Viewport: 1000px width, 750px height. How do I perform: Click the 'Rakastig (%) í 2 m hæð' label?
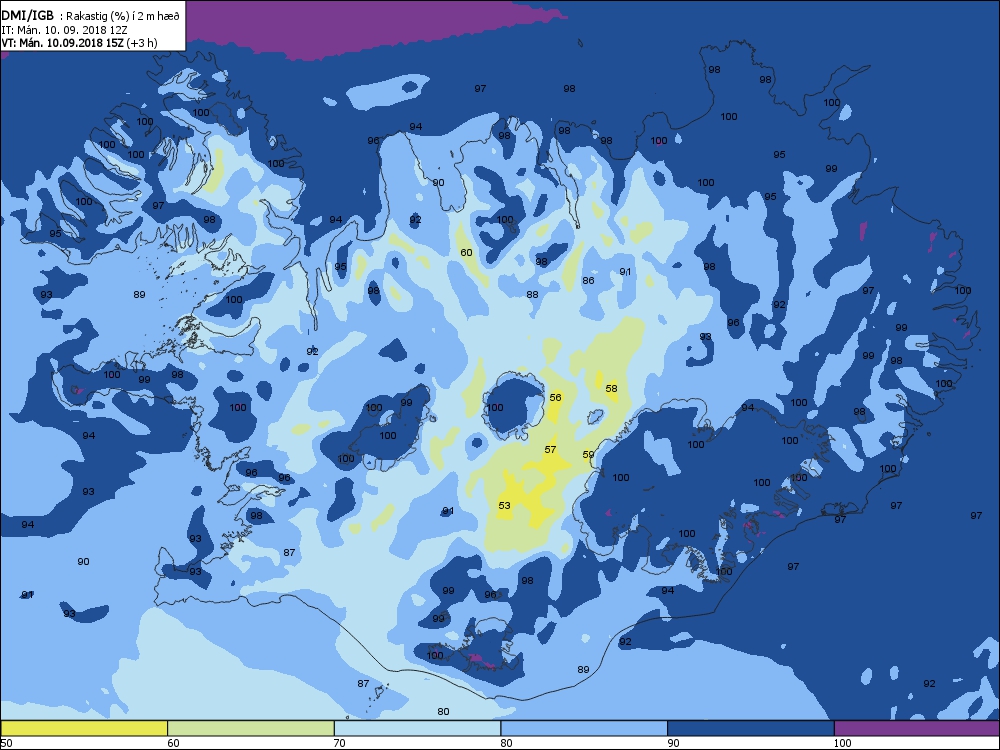click(123, 17)
